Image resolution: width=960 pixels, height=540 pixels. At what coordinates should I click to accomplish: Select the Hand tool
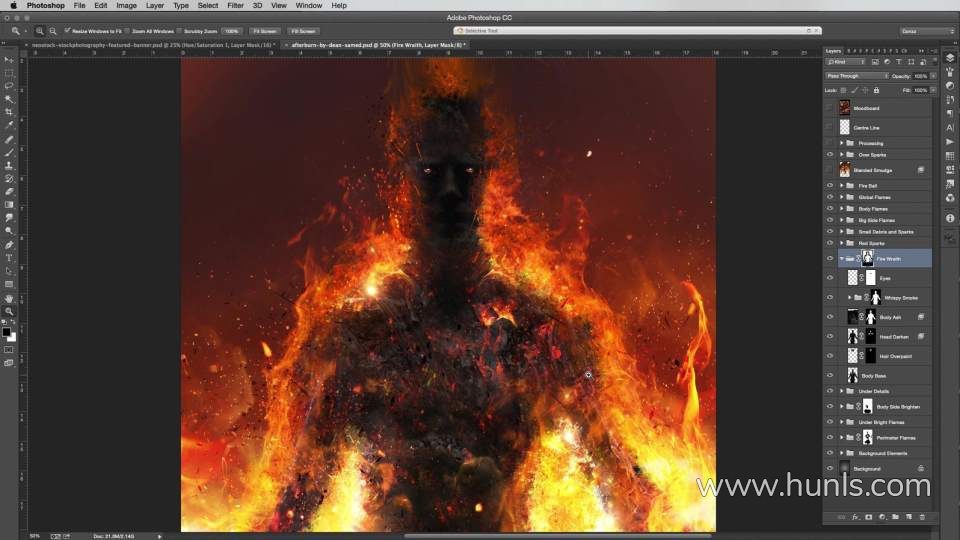tap(9, 298)
